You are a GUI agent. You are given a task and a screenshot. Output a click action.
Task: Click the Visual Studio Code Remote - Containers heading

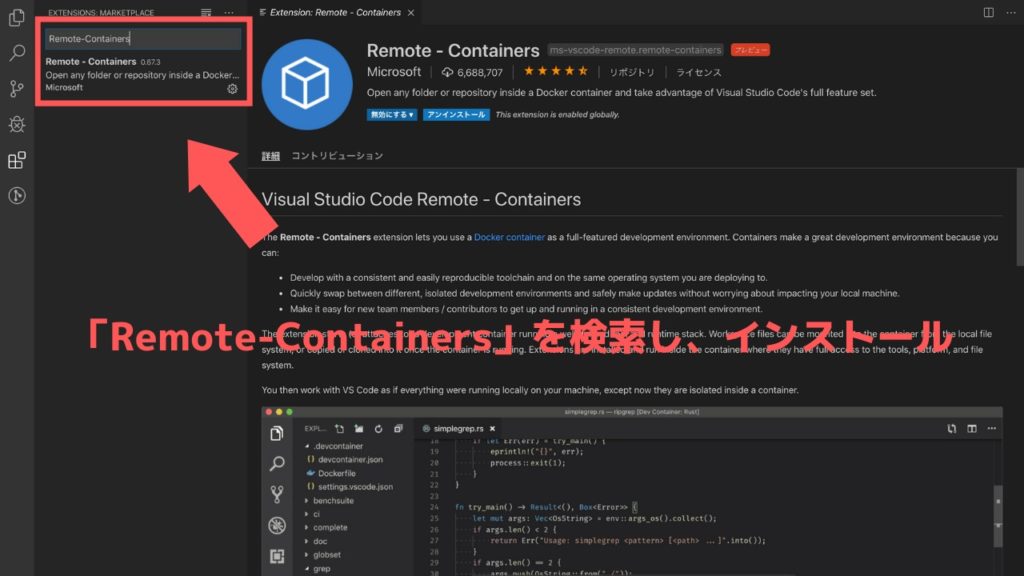pos(421,199)
